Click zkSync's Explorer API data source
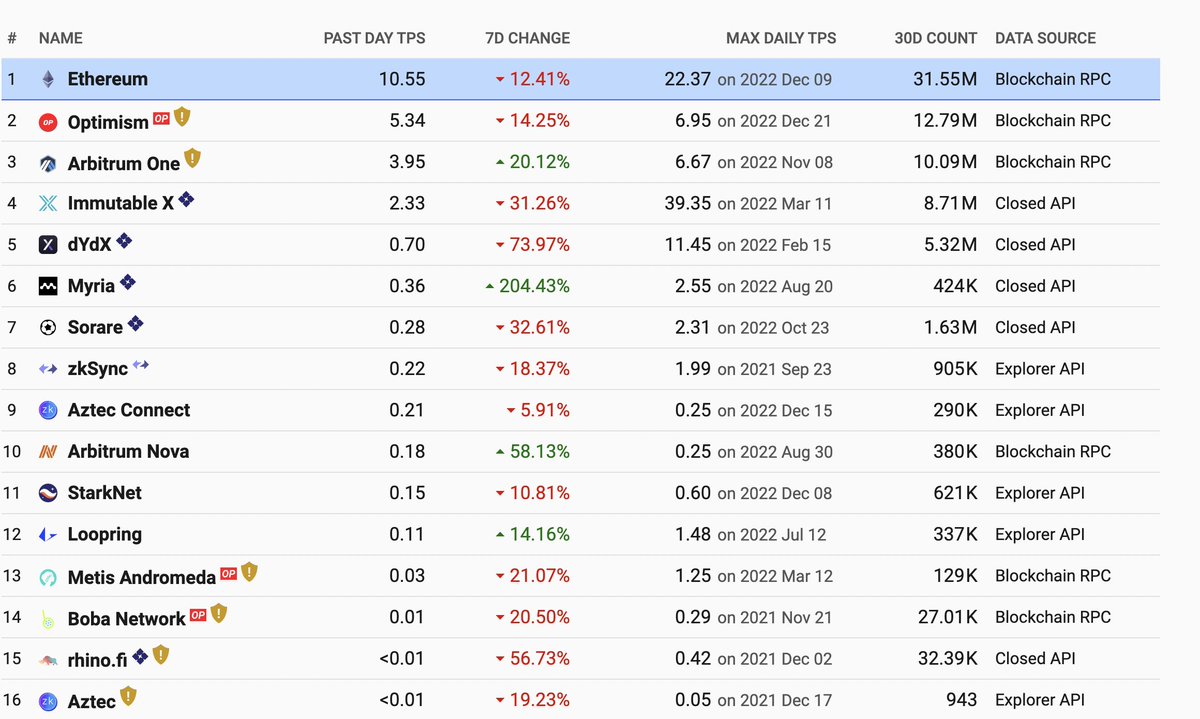This screenshot has width=1200, height=719. pyautogui.click(x=1040, y=369)
